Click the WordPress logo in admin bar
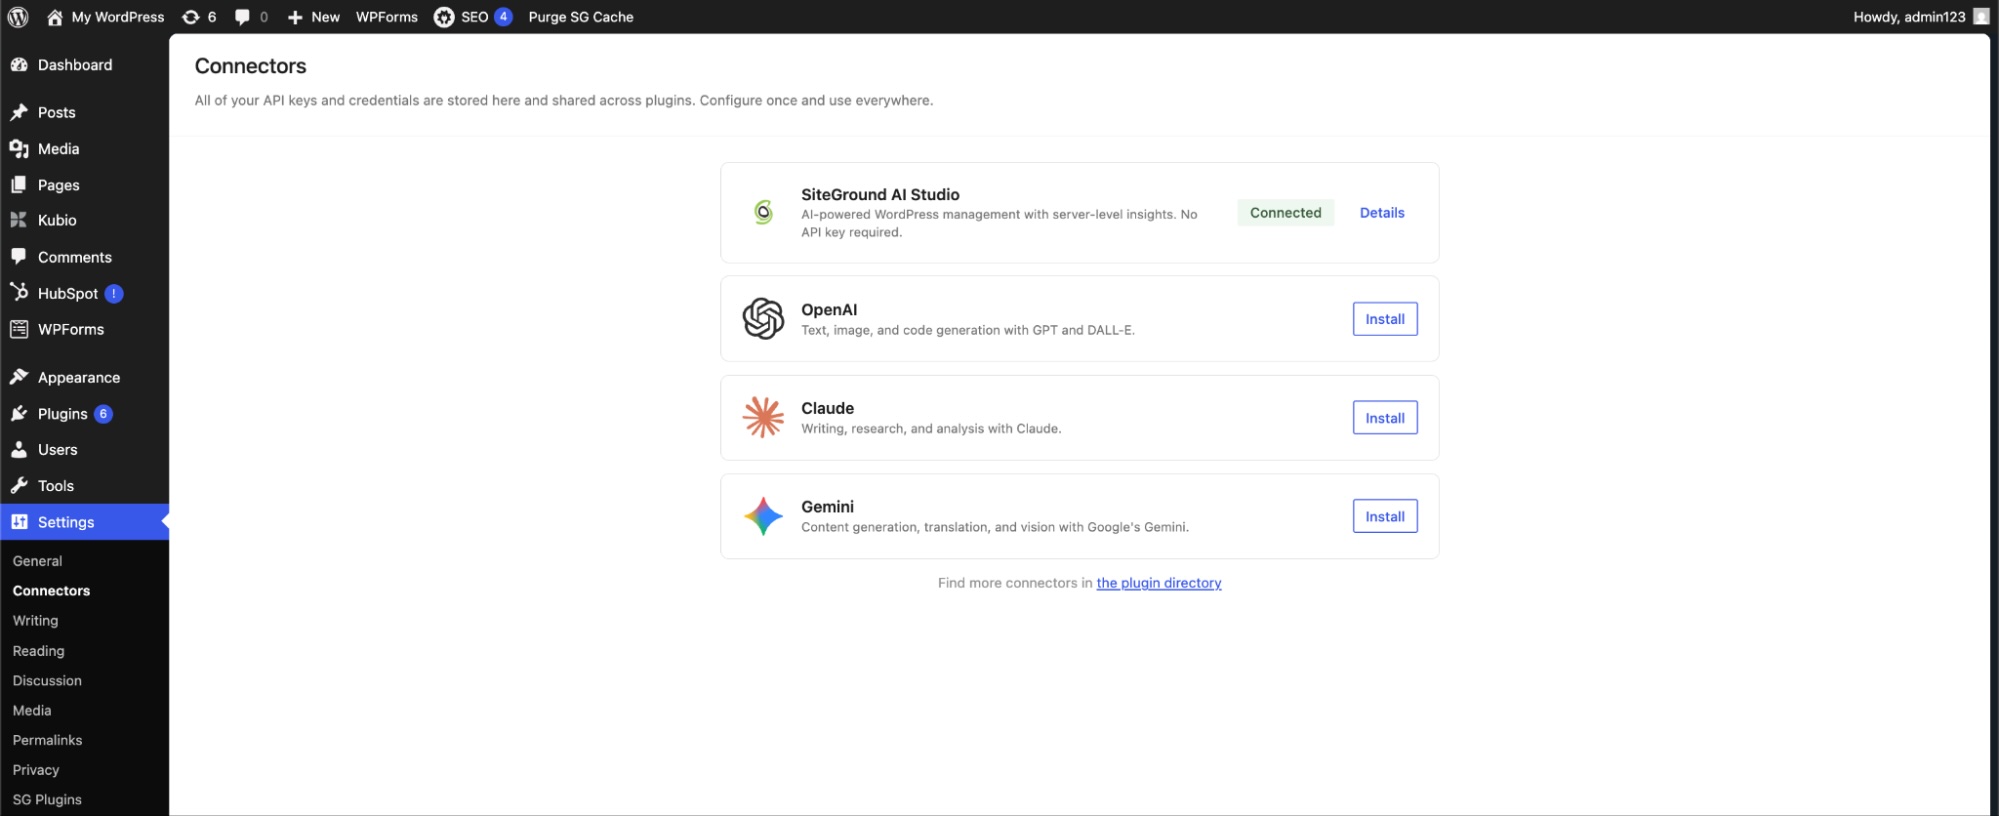The image size is (1999, 816). pyautogui.click(x=18, y=17)
